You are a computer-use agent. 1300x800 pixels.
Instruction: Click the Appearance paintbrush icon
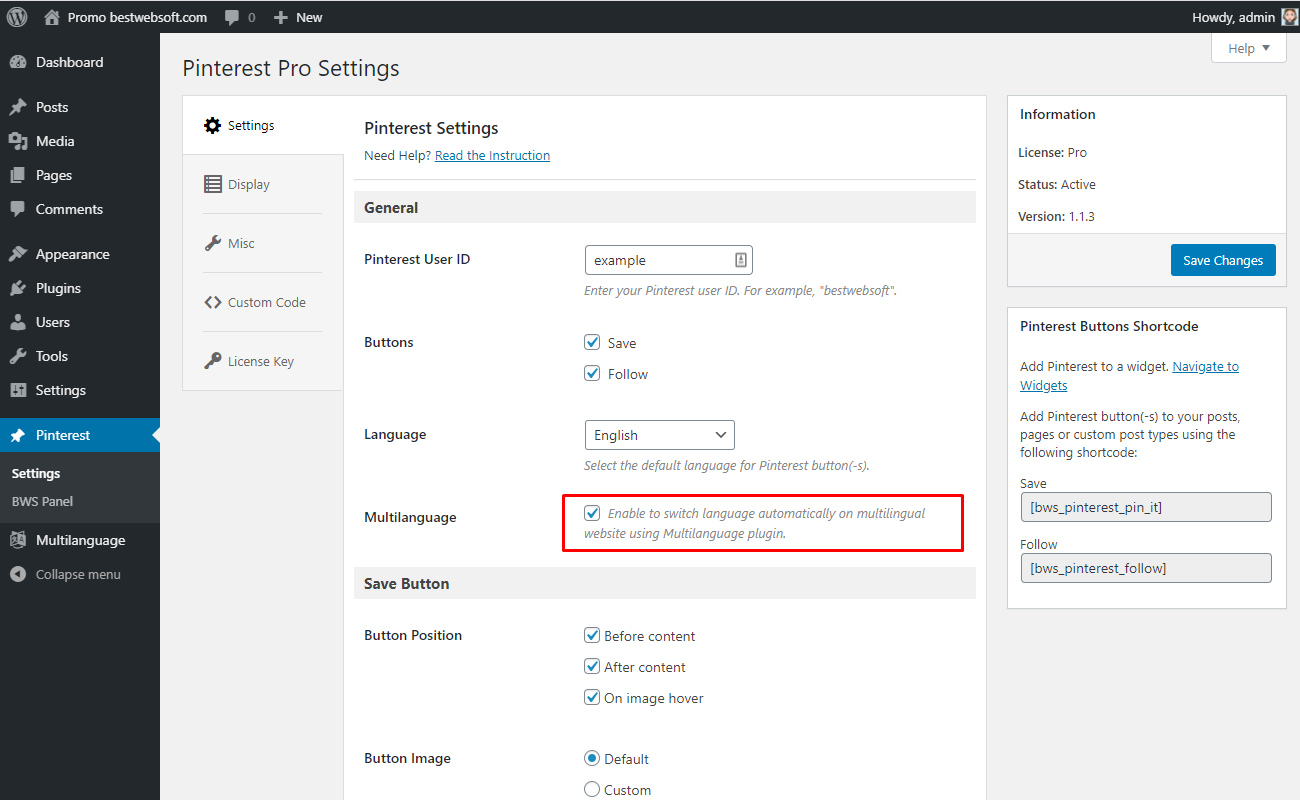tap(18, 254)
